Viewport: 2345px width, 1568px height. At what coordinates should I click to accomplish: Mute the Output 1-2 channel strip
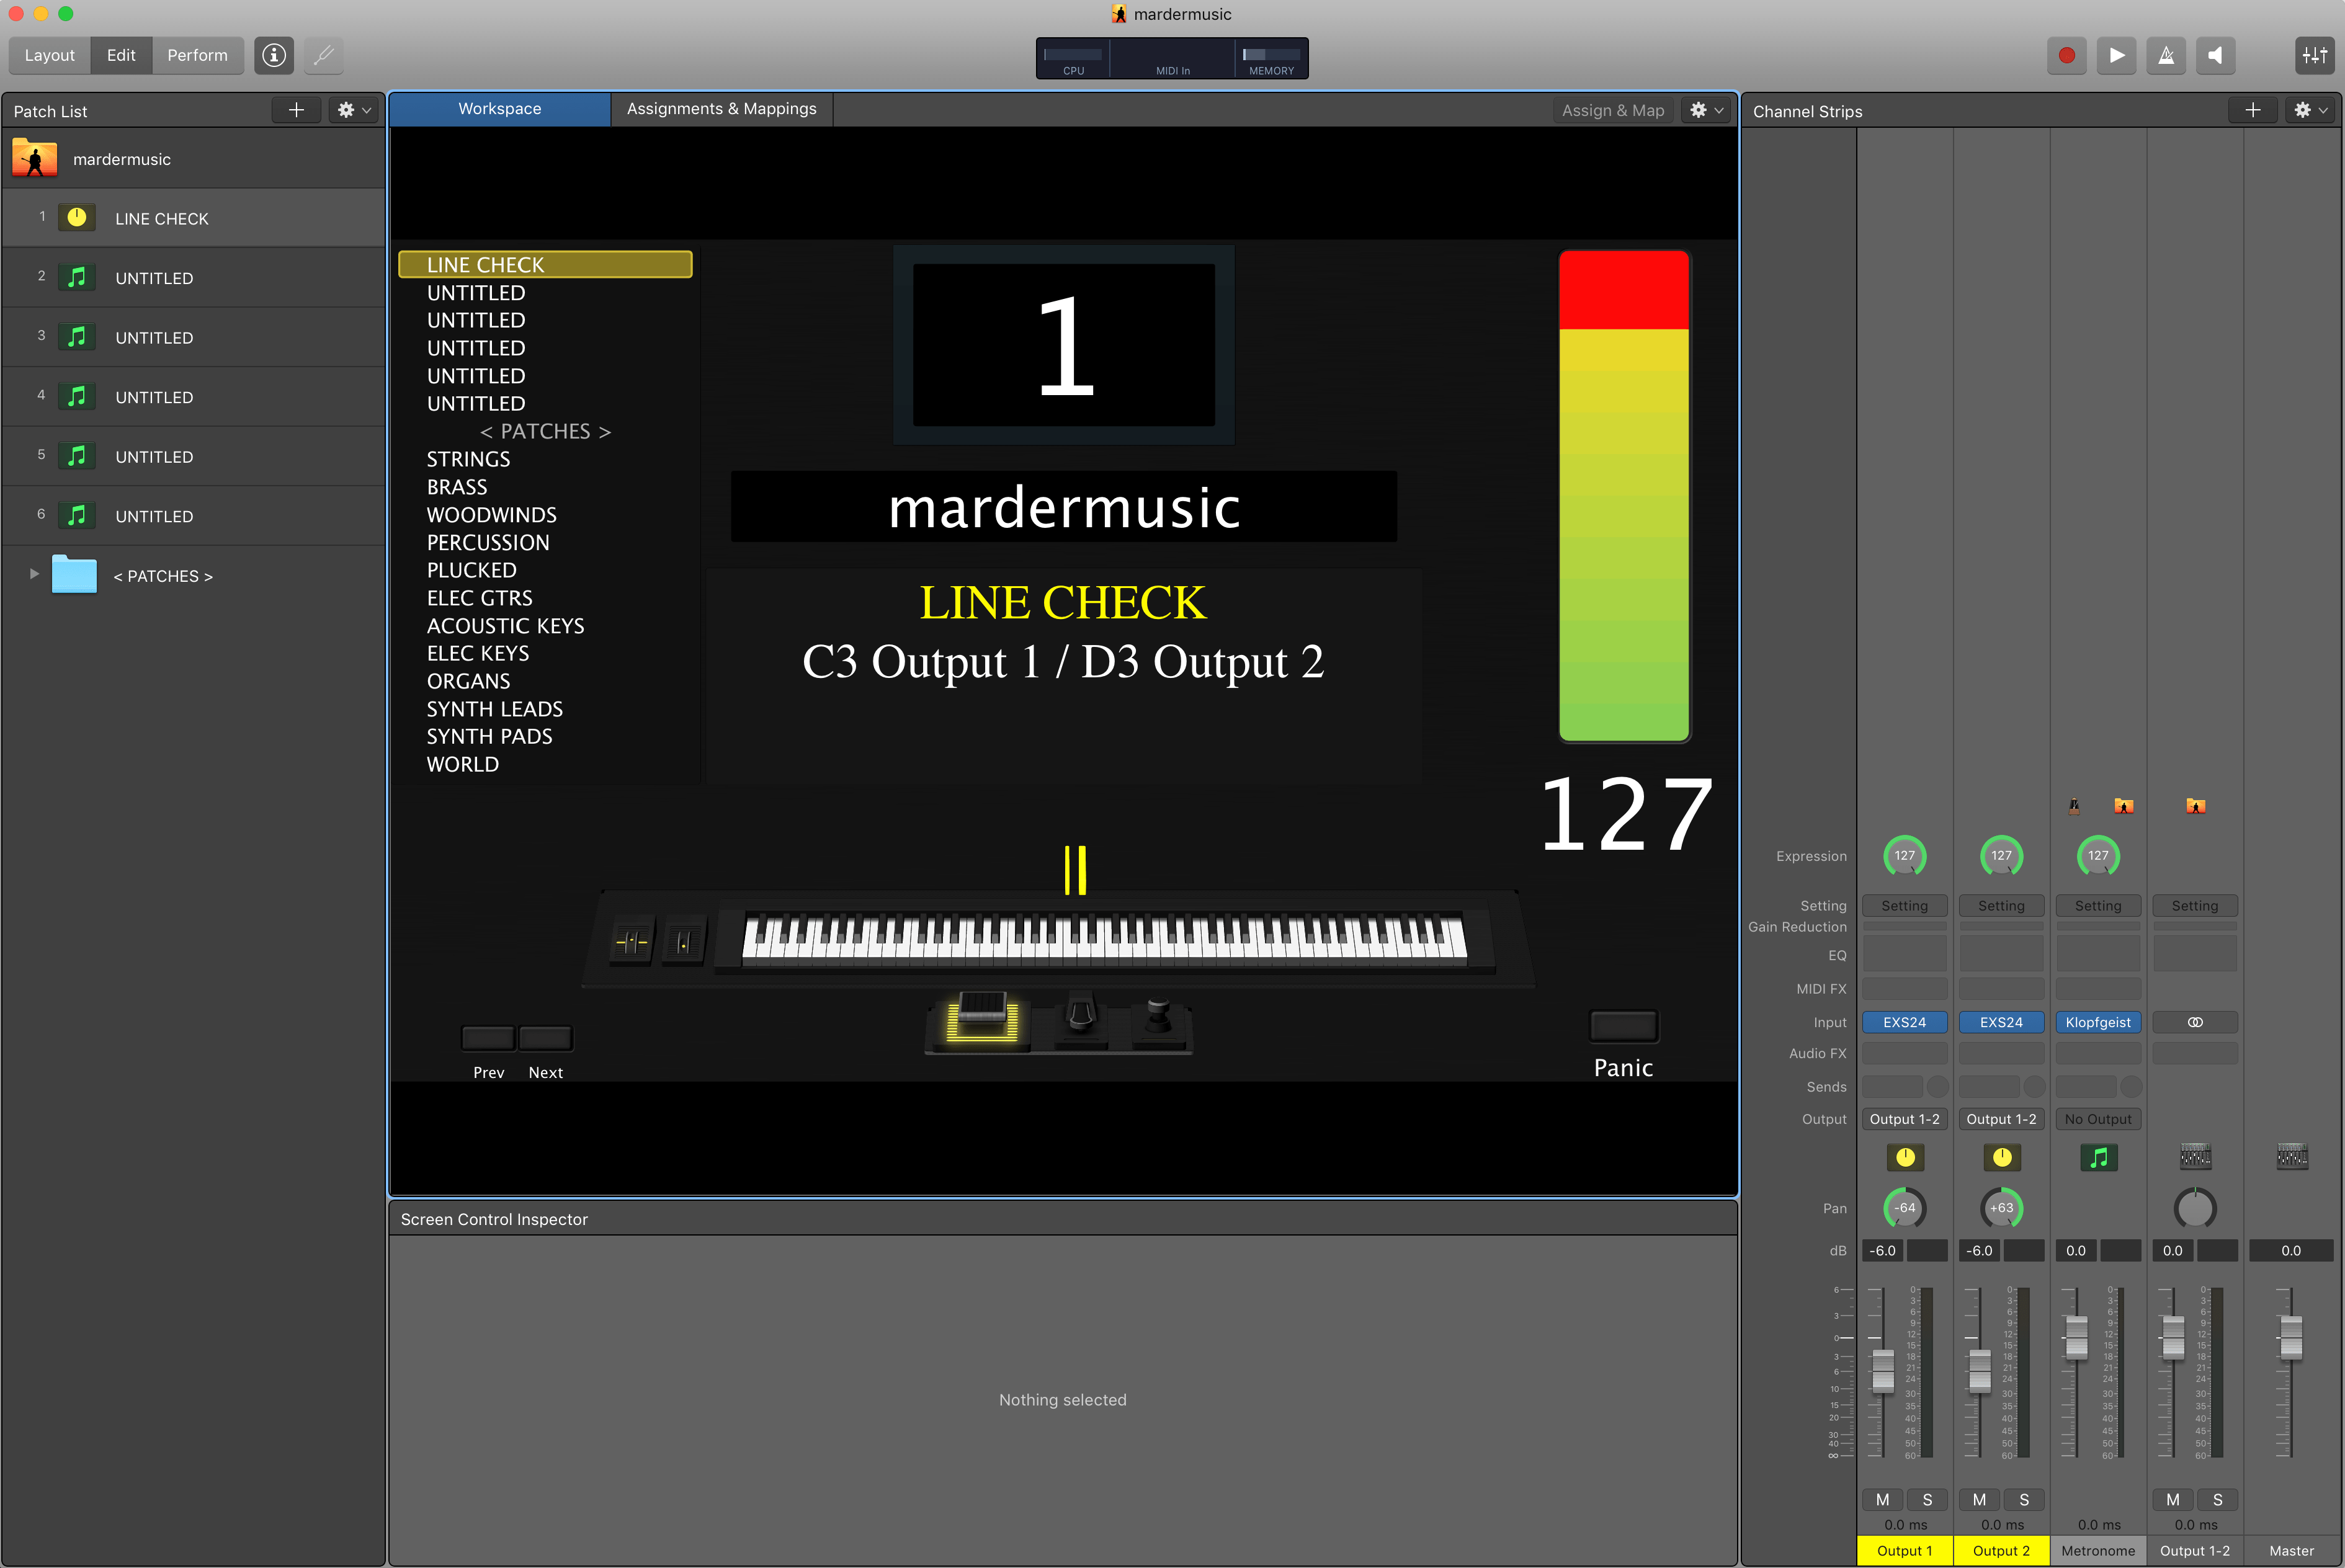2172,1499
